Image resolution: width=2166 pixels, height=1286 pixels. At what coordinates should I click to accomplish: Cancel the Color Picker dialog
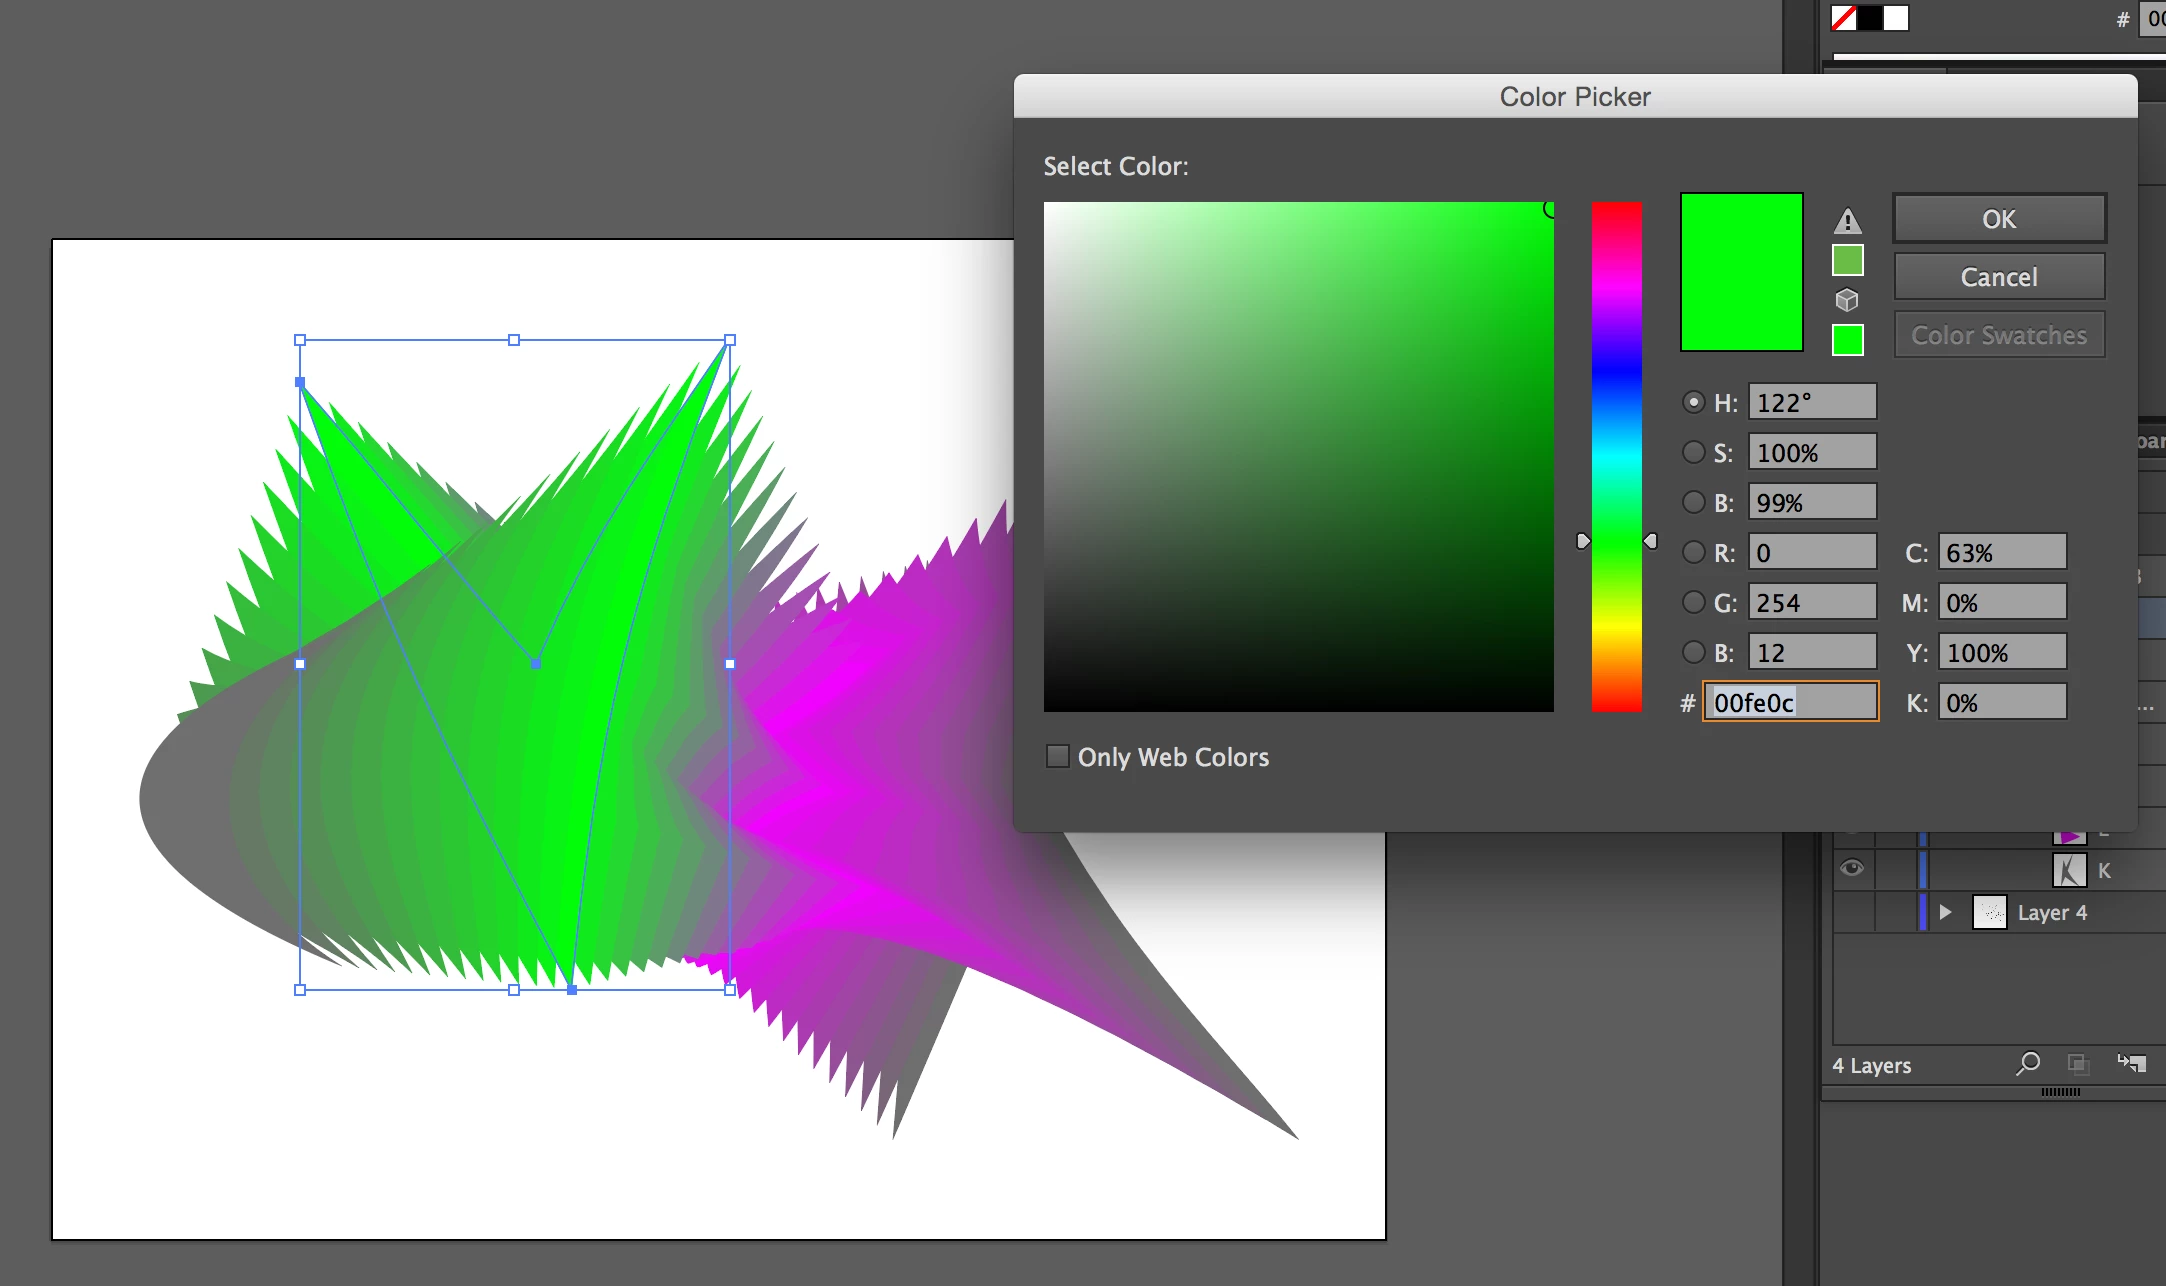[x=1998, y=277]
